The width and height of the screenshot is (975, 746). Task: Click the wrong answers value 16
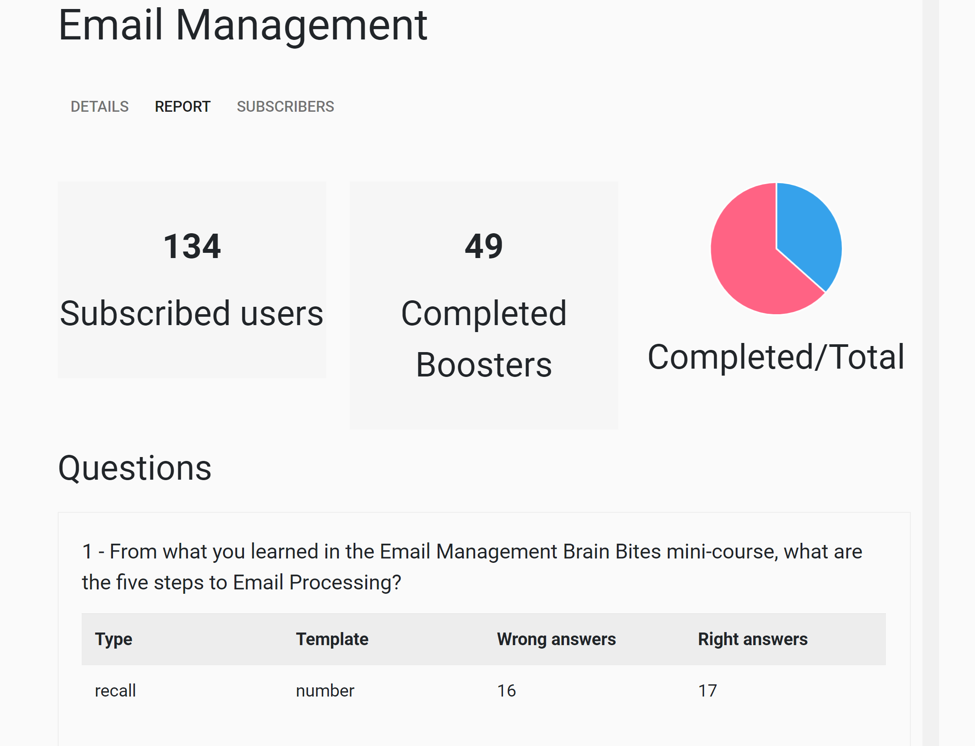[507, 691]
